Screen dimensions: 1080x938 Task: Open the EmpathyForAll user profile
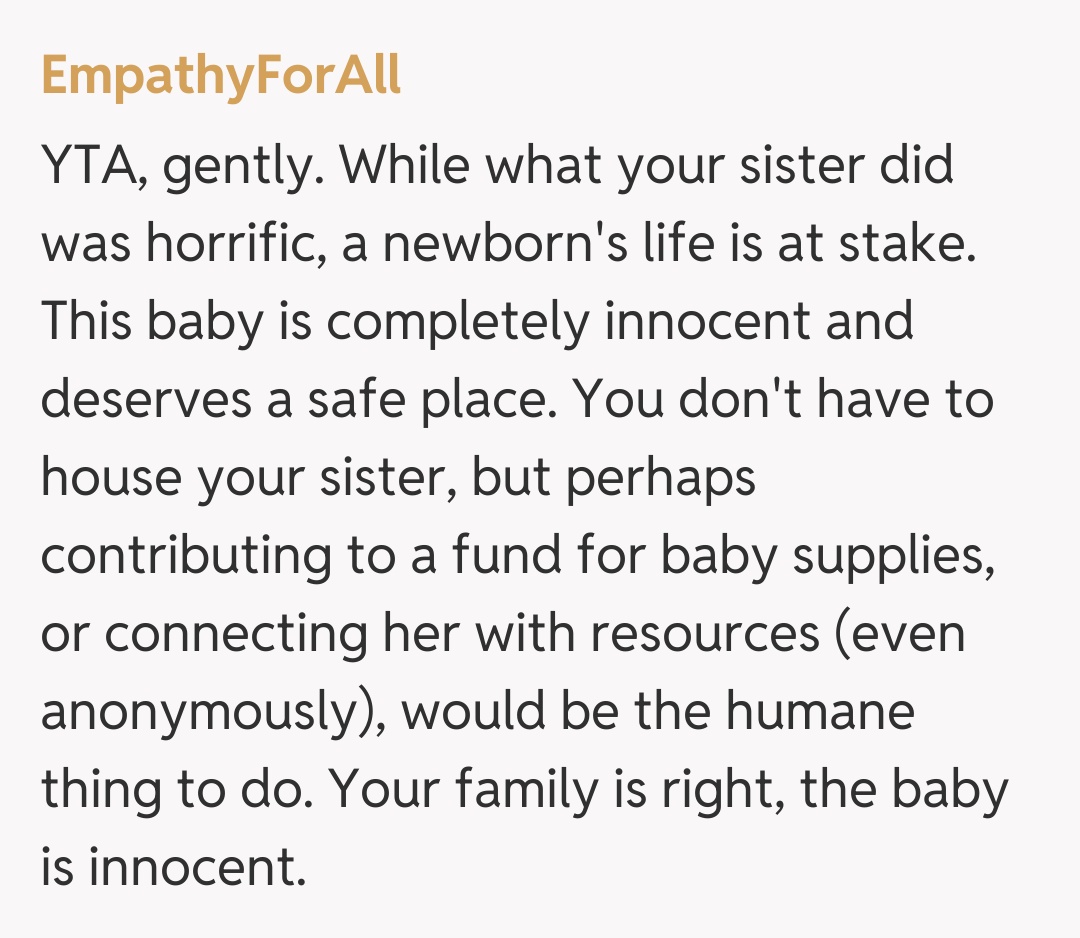pyautogui.click(x=221, y=75)
